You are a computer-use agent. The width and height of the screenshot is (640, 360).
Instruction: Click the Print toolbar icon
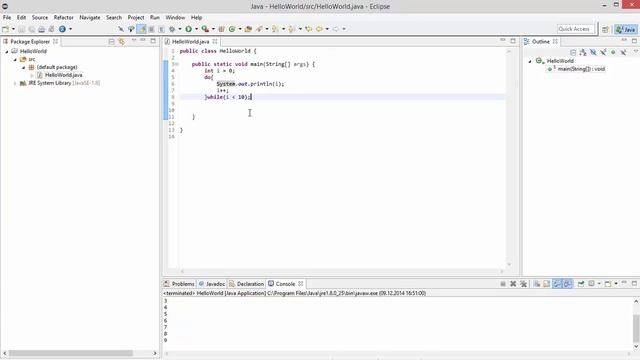coord(41,29)
